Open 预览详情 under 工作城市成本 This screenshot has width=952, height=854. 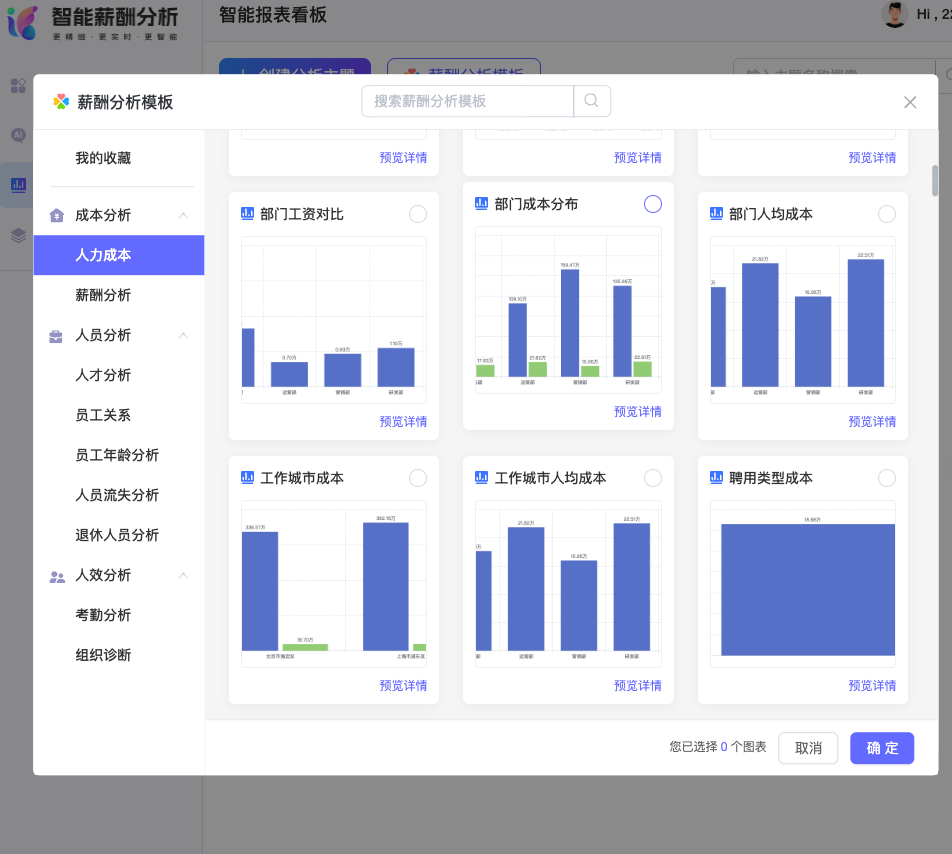click(x=402, y=685)
